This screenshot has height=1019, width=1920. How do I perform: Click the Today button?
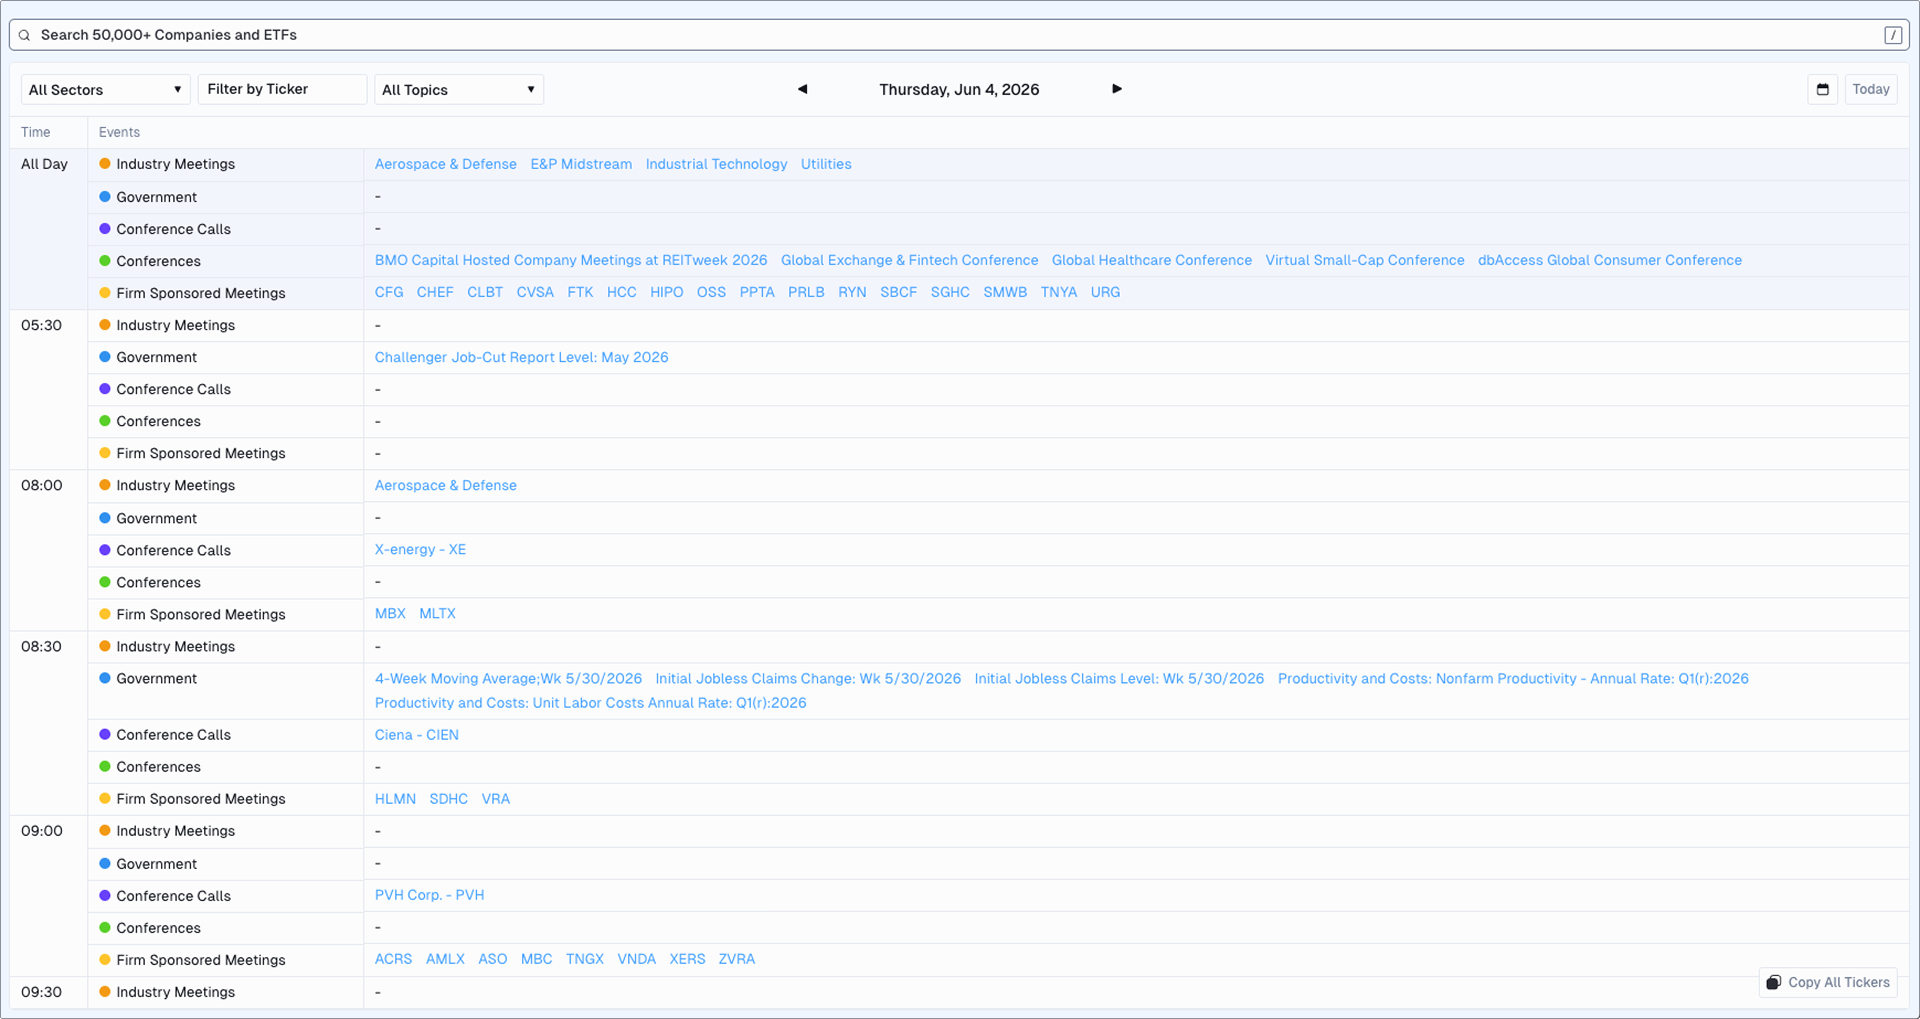tap(1870, 89)
